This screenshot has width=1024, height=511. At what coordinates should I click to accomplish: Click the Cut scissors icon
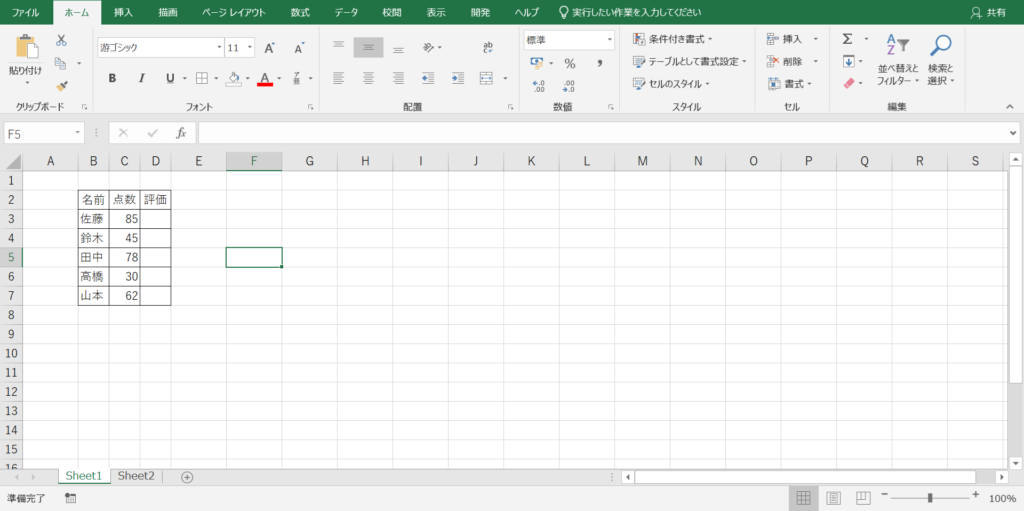pyautogui.click(x=61, y=41)
